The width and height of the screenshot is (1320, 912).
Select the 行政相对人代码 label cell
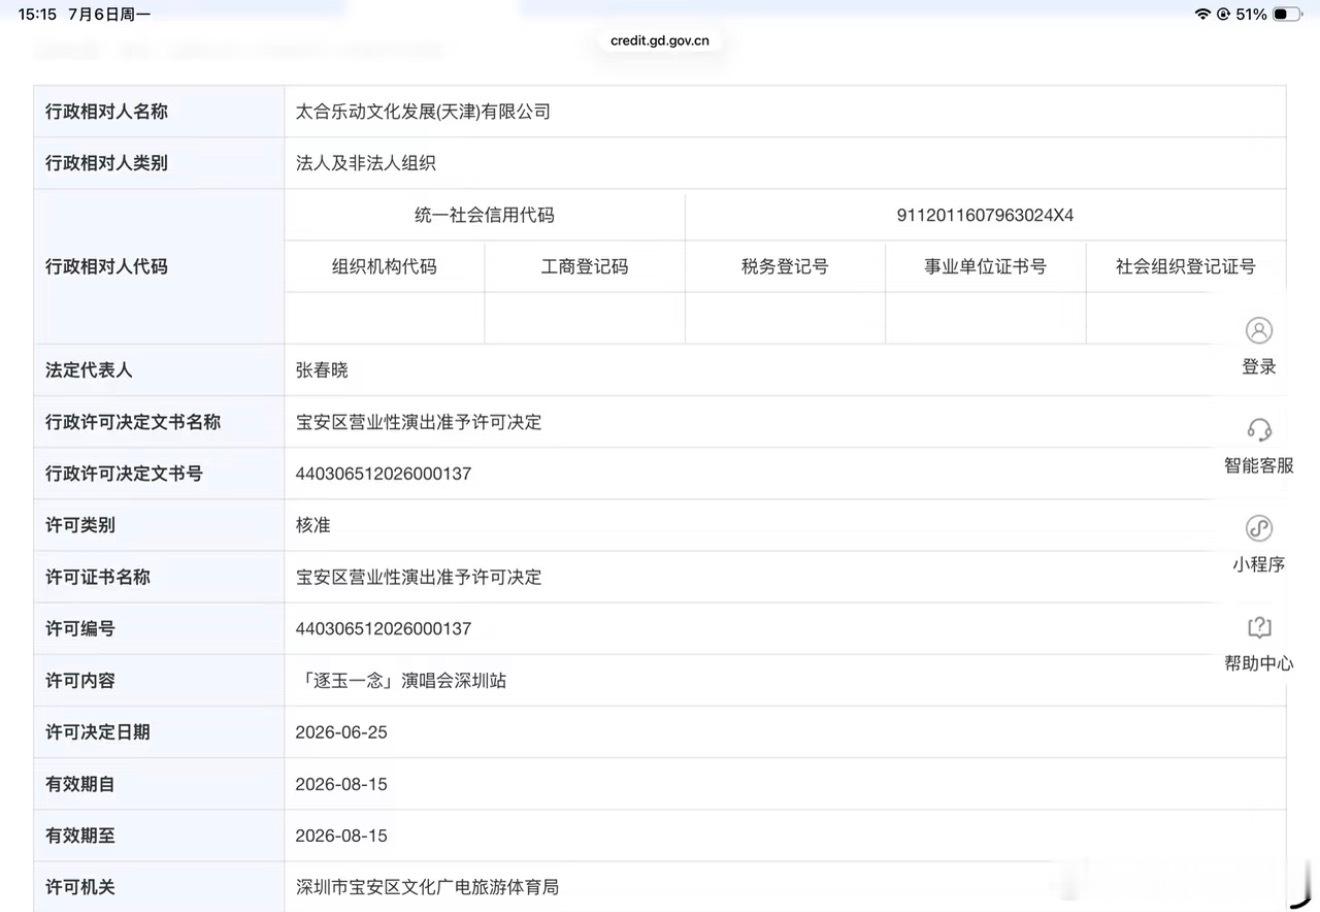click(159, 267)
